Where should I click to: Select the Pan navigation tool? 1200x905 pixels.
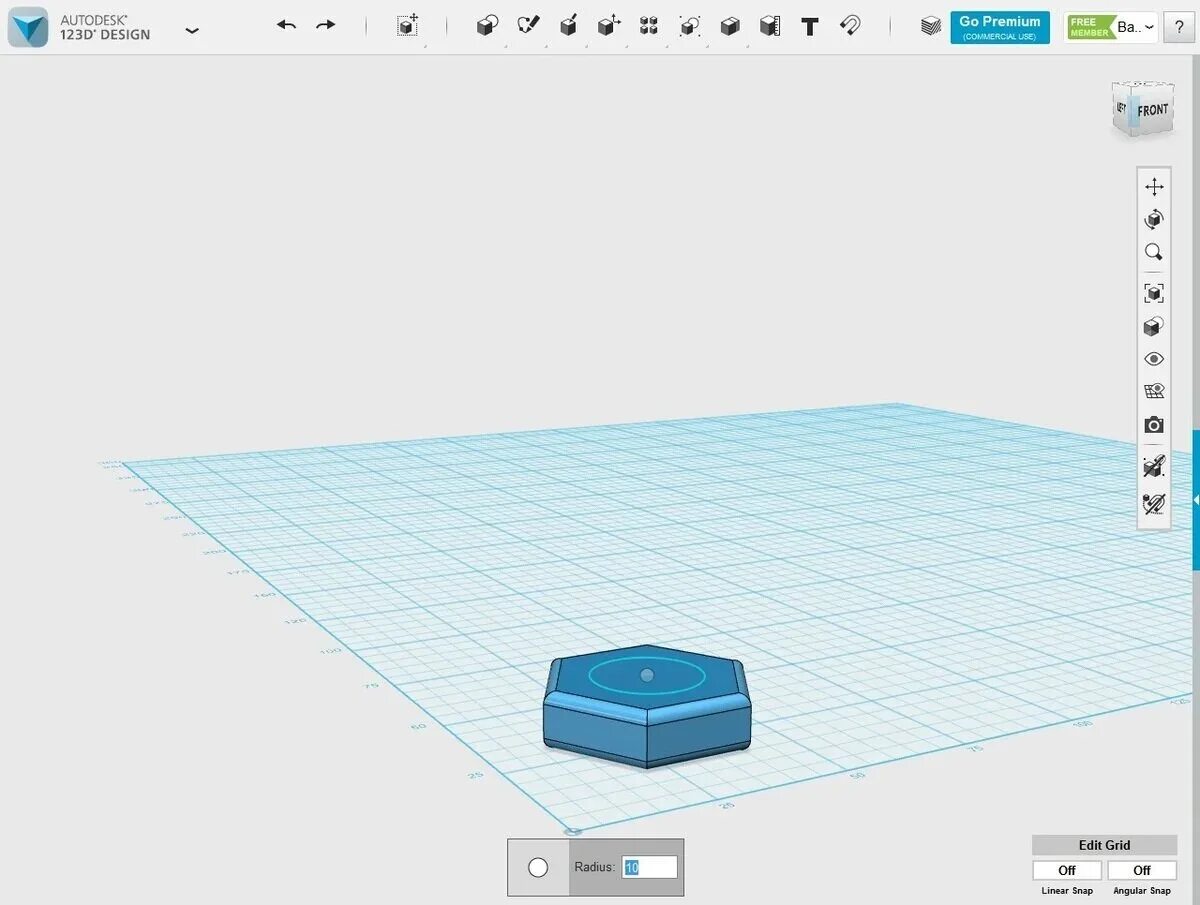pyautogui.click(x=1154, y=187)
